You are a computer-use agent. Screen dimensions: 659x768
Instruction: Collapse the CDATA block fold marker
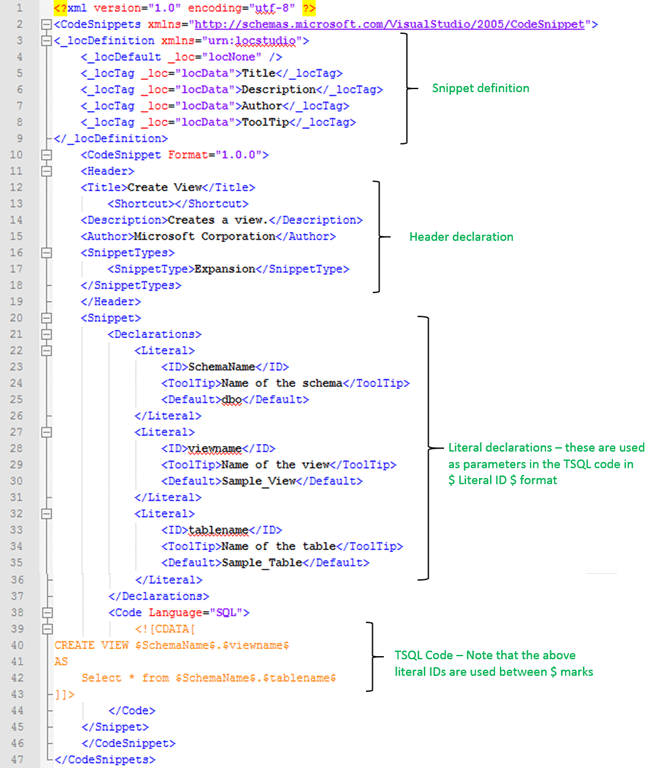[x=46, y=628]
